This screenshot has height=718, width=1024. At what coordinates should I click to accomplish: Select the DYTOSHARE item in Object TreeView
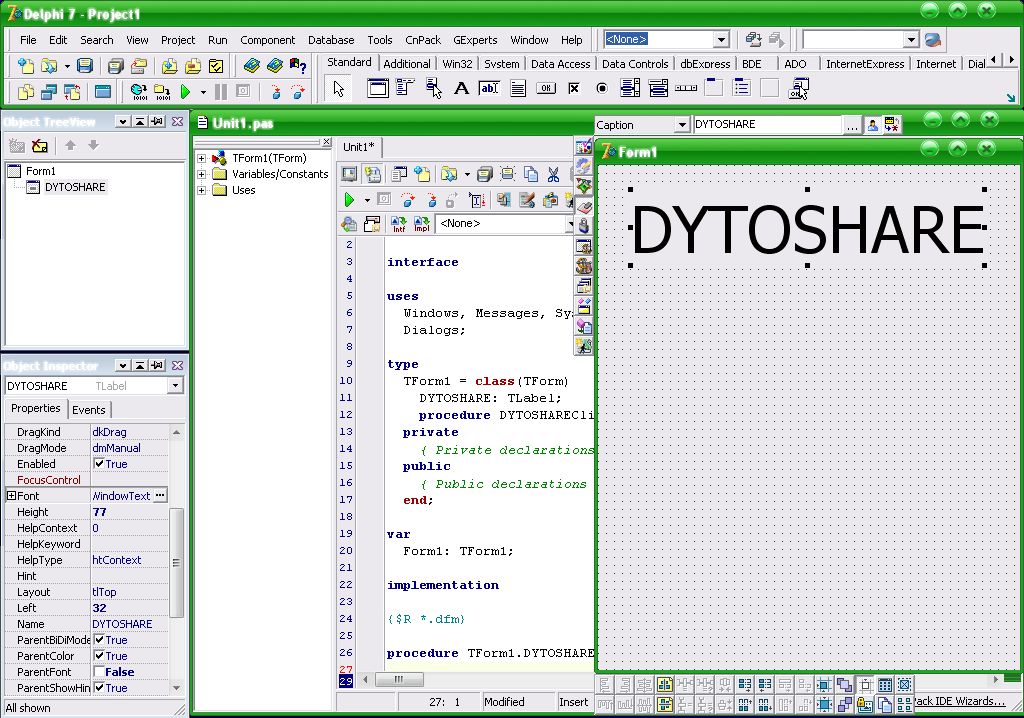(x=74, y=188)
